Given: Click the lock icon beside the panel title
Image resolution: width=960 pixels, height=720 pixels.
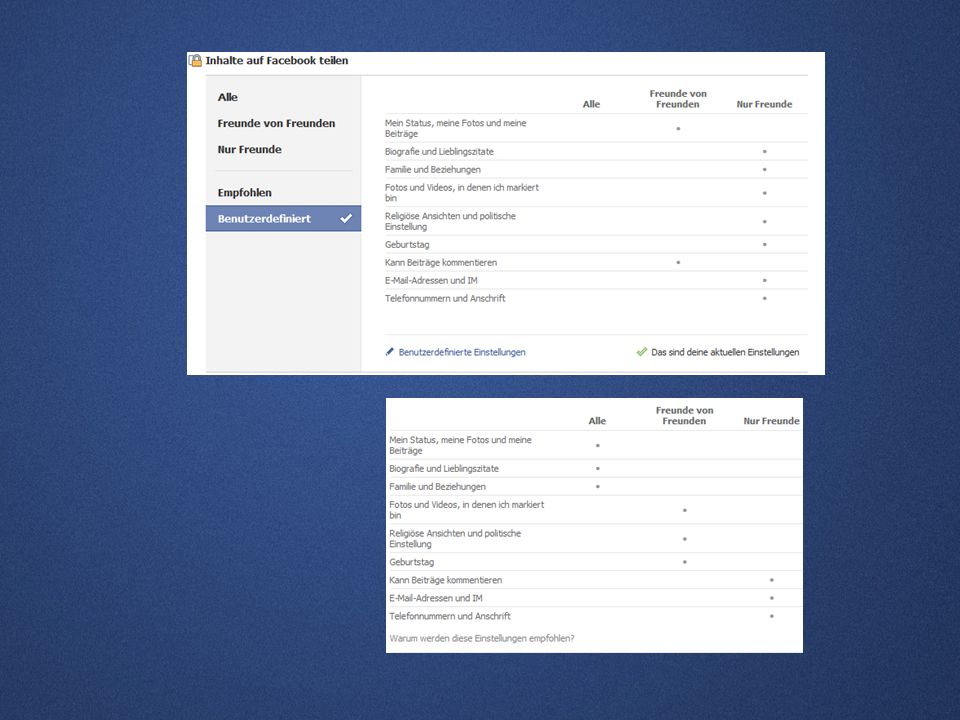Looking at the screenshot, I should [195, 61].
